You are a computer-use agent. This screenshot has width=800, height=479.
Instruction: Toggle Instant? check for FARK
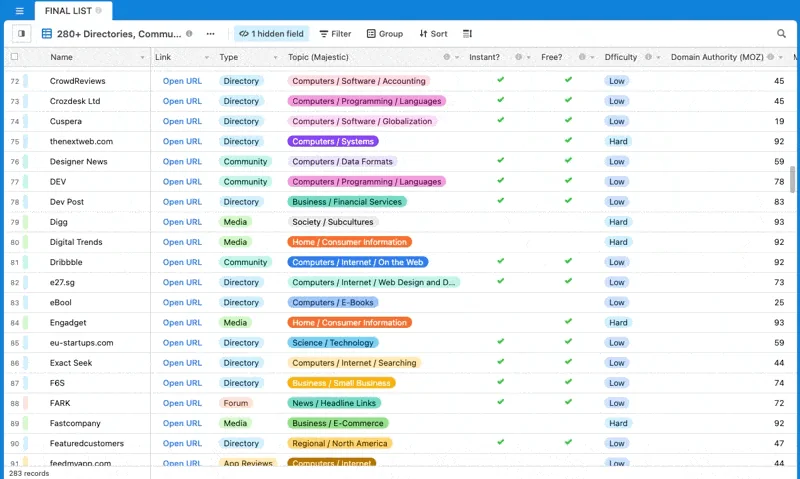[x=501, y=402]
